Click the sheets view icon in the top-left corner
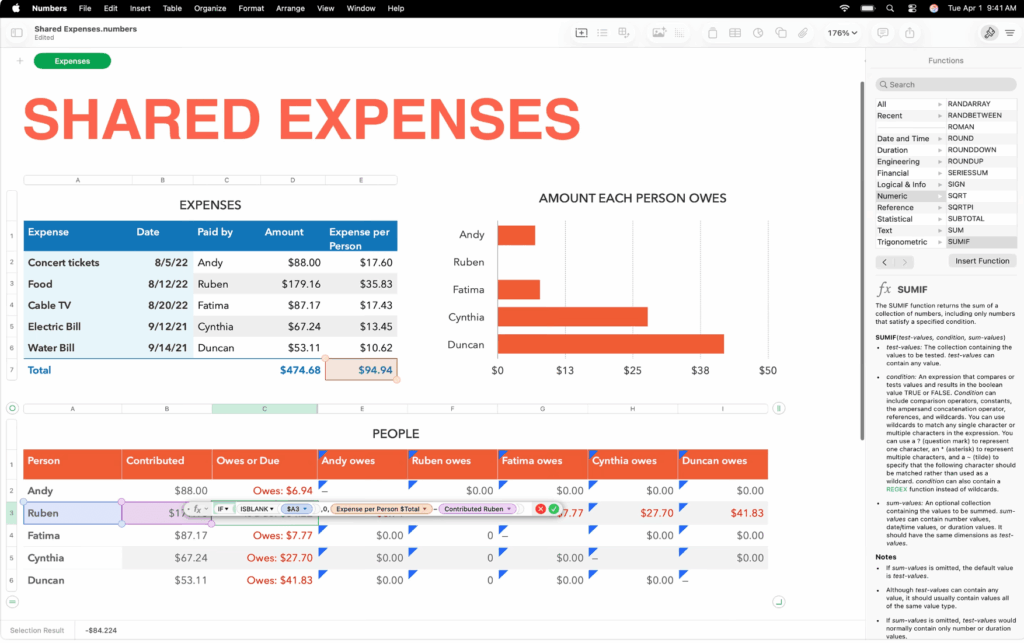 click(x=16, y=33)
